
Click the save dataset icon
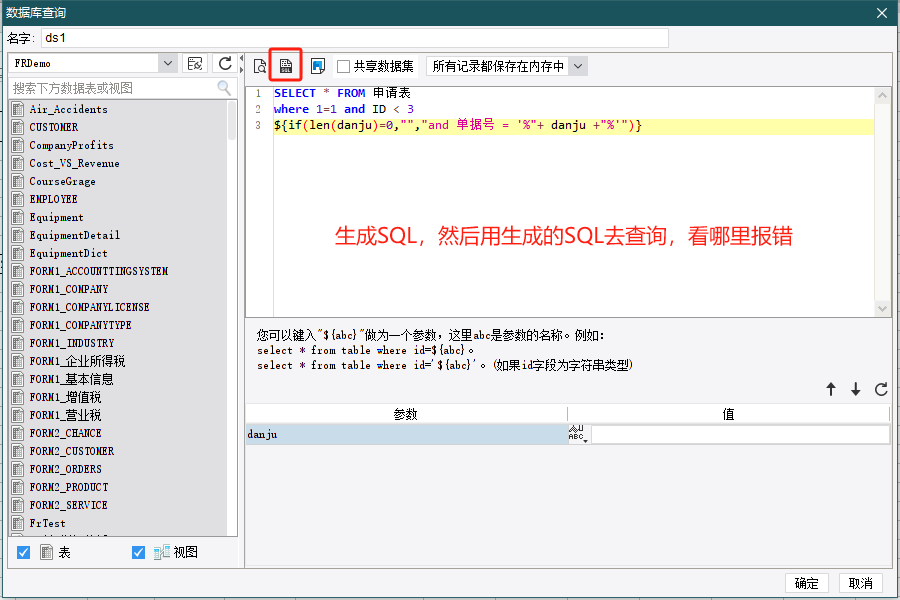click(317, 66)
